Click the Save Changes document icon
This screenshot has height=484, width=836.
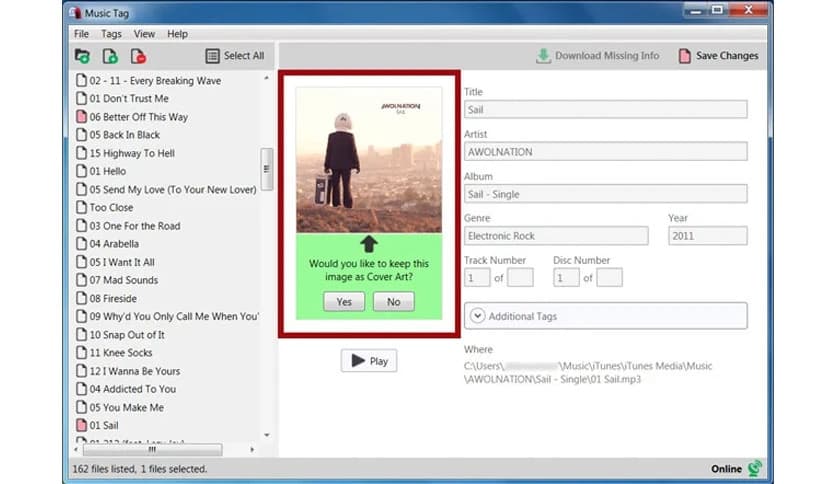pyautogui.click(x=685, y=55)
